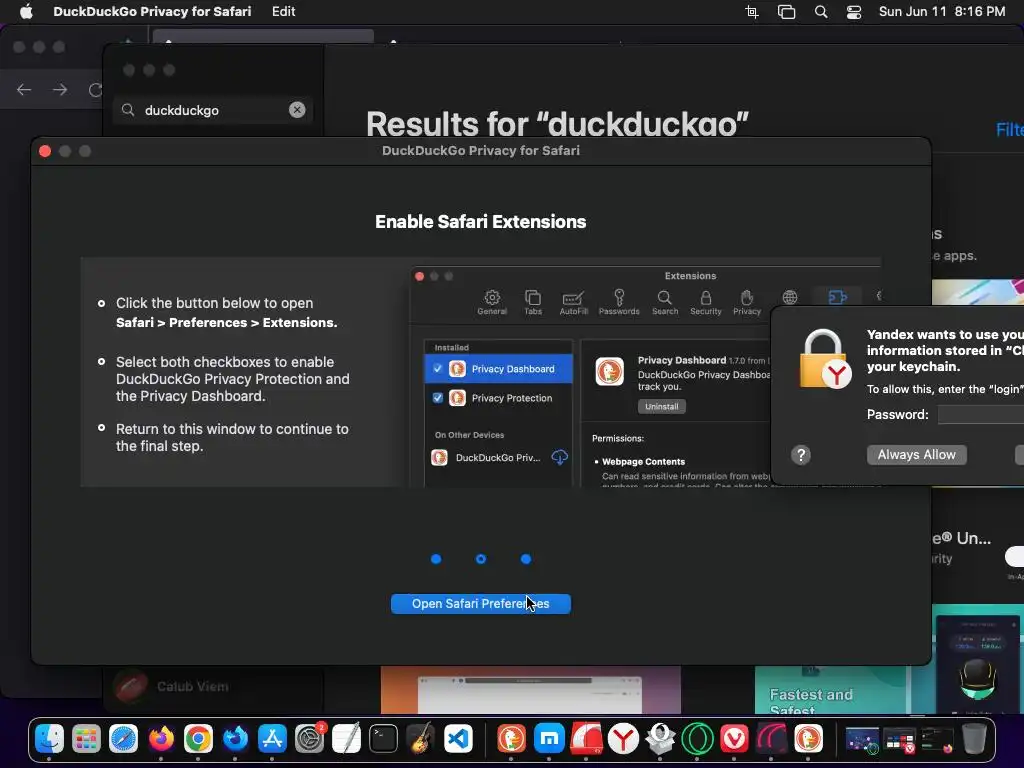
Task: Click Always Allow in Yandex keychain dialog
Action: click(916, 455)
